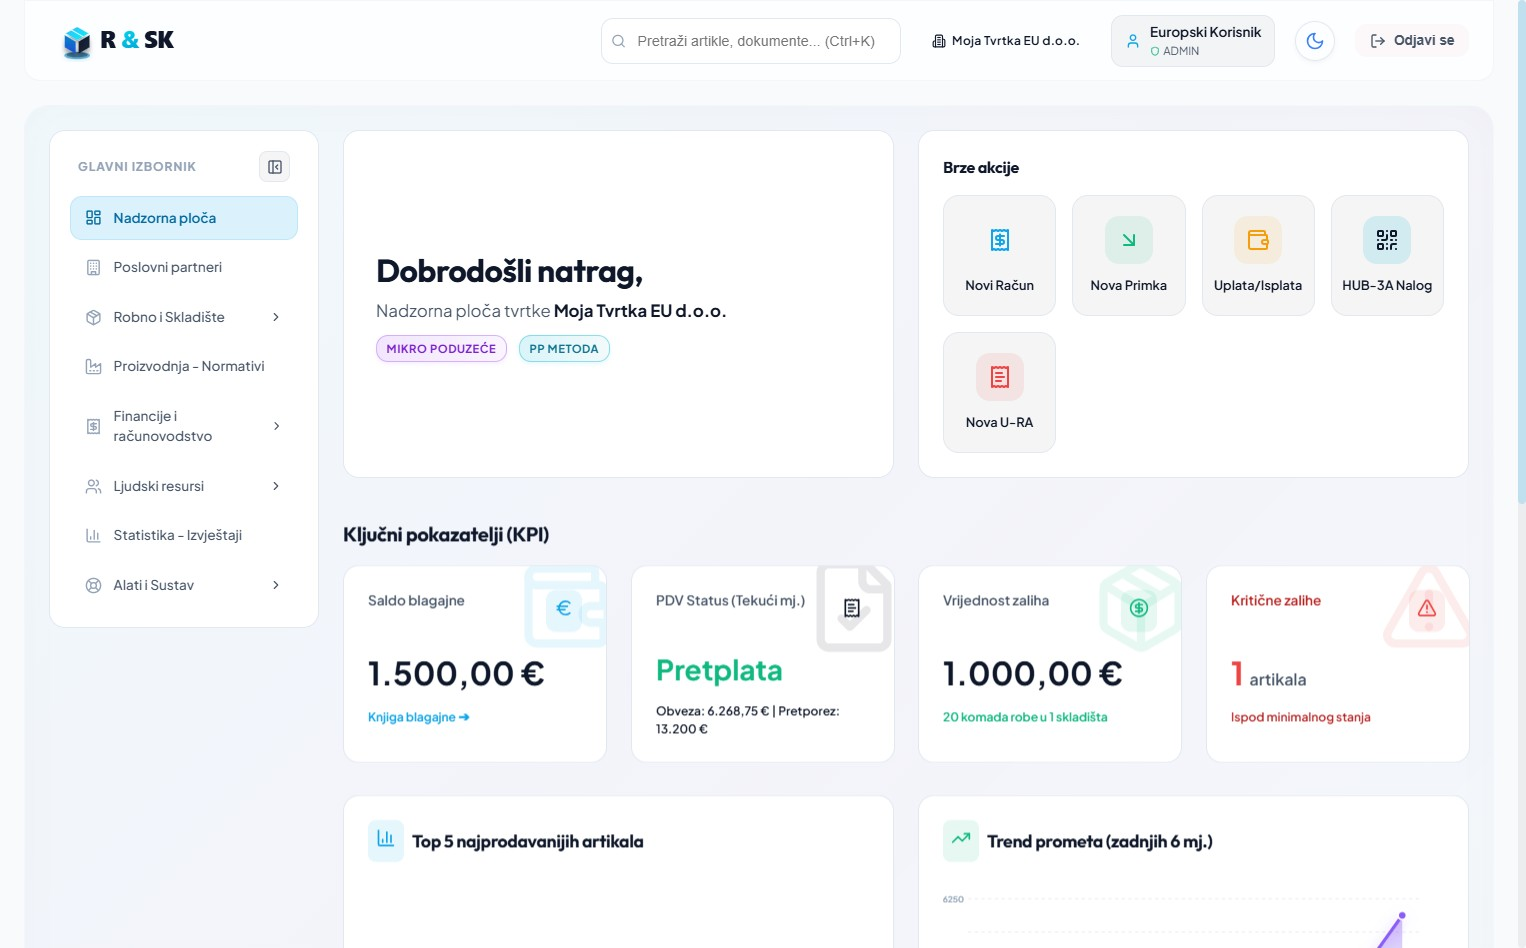Click the Nova U-RA document icon

click(x=1000, y=377)
